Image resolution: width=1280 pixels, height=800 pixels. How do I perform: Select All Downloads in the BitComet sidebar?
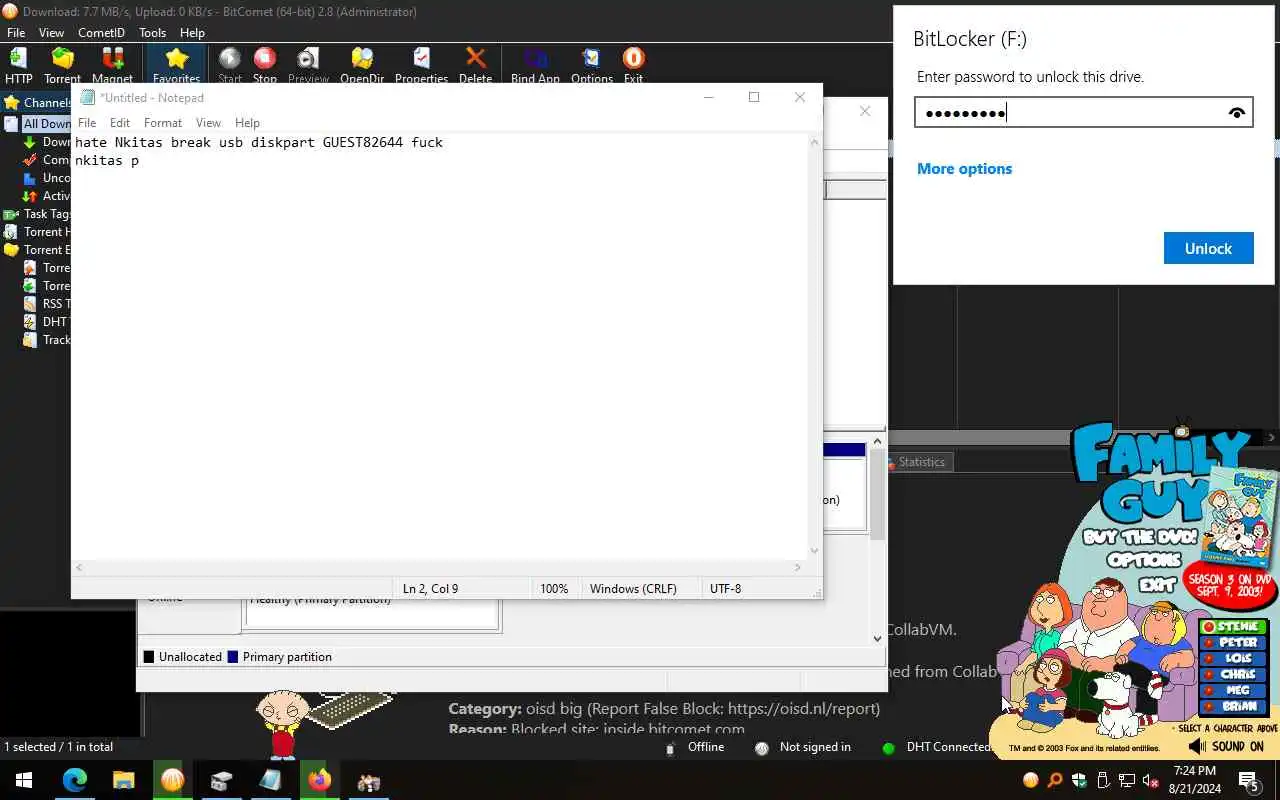click(x=38, y=124)
